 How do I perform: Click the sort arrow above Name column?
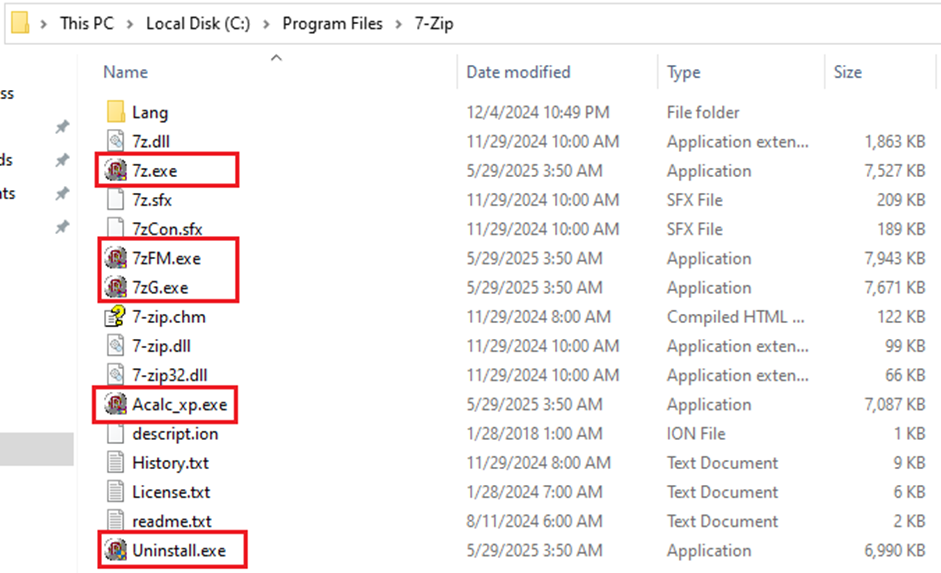[x=276, y=58]
